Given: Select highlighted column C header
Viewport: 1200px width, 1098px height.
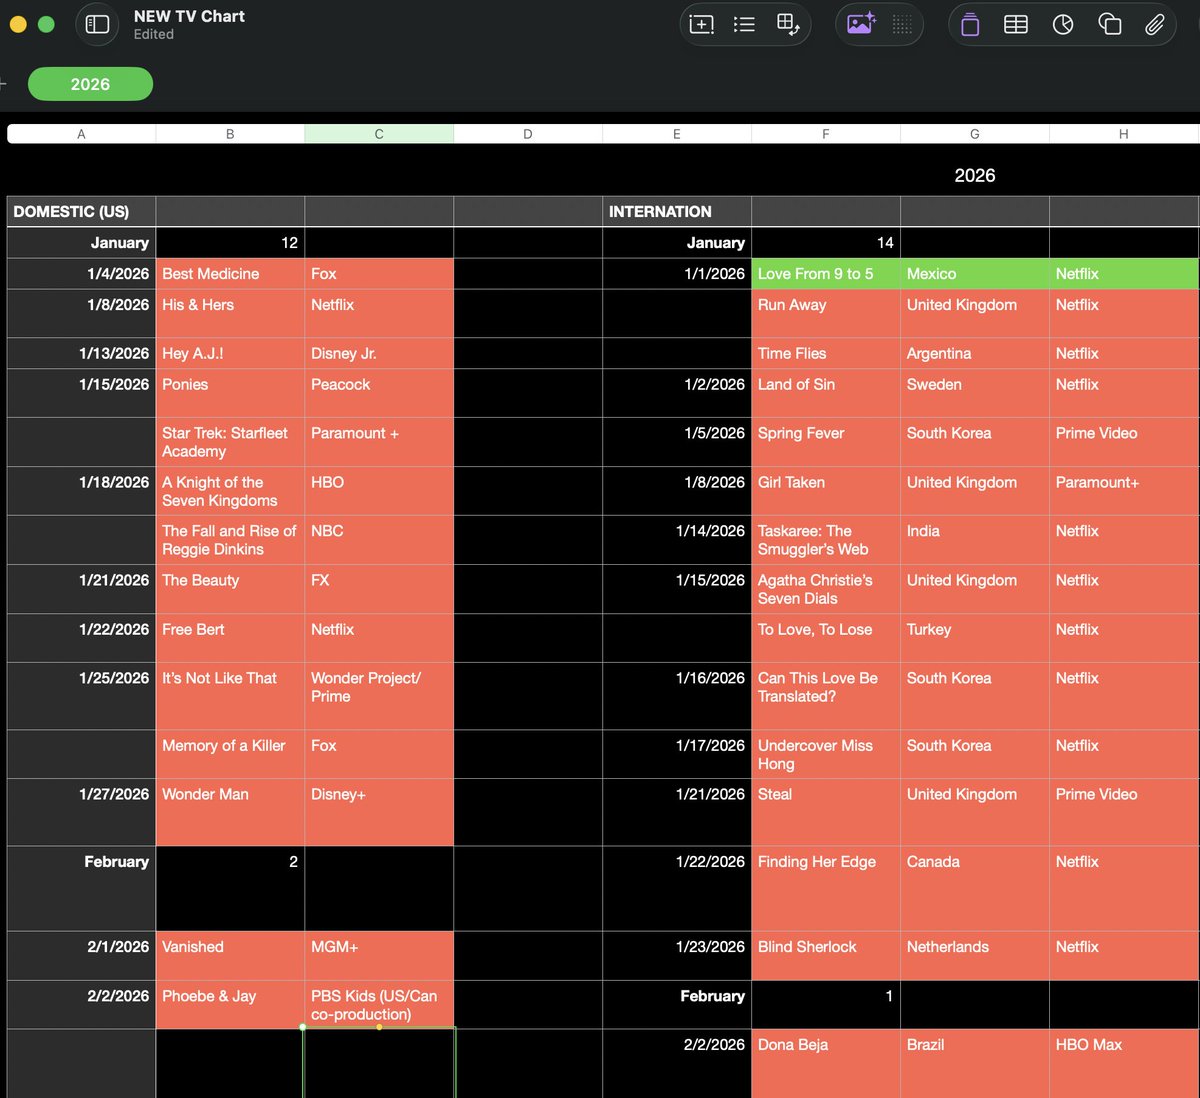Looking at the screenshot, I should (379, 134).
